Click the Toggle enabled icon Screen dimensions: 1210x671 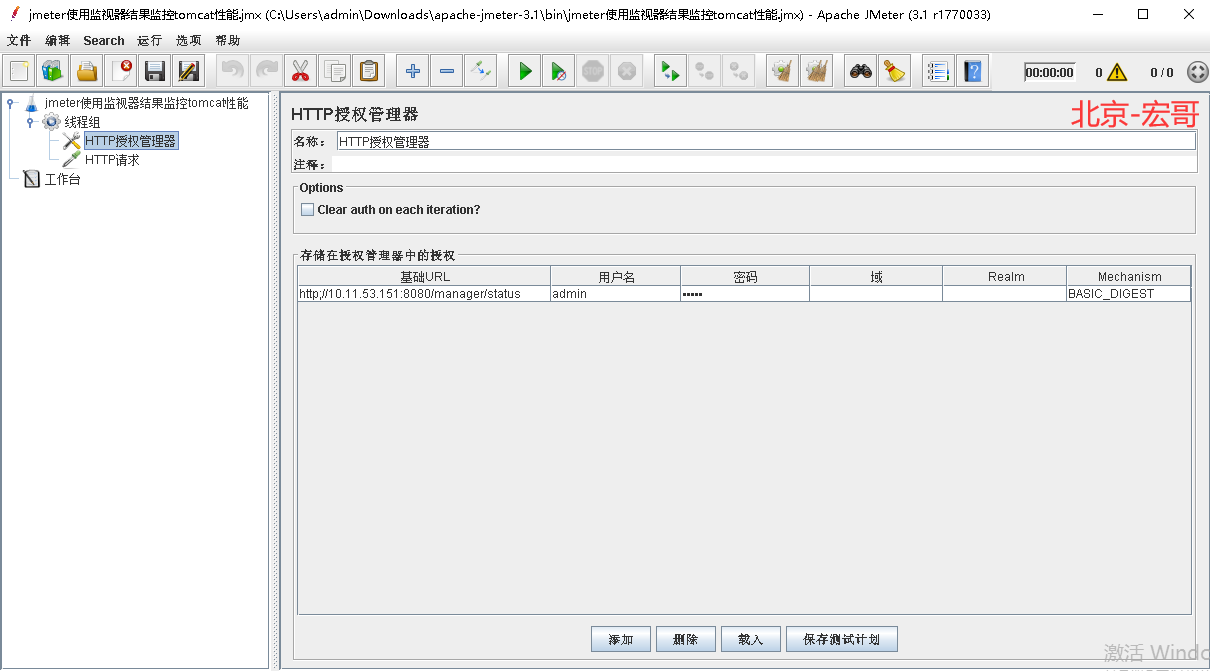point(480,71)
